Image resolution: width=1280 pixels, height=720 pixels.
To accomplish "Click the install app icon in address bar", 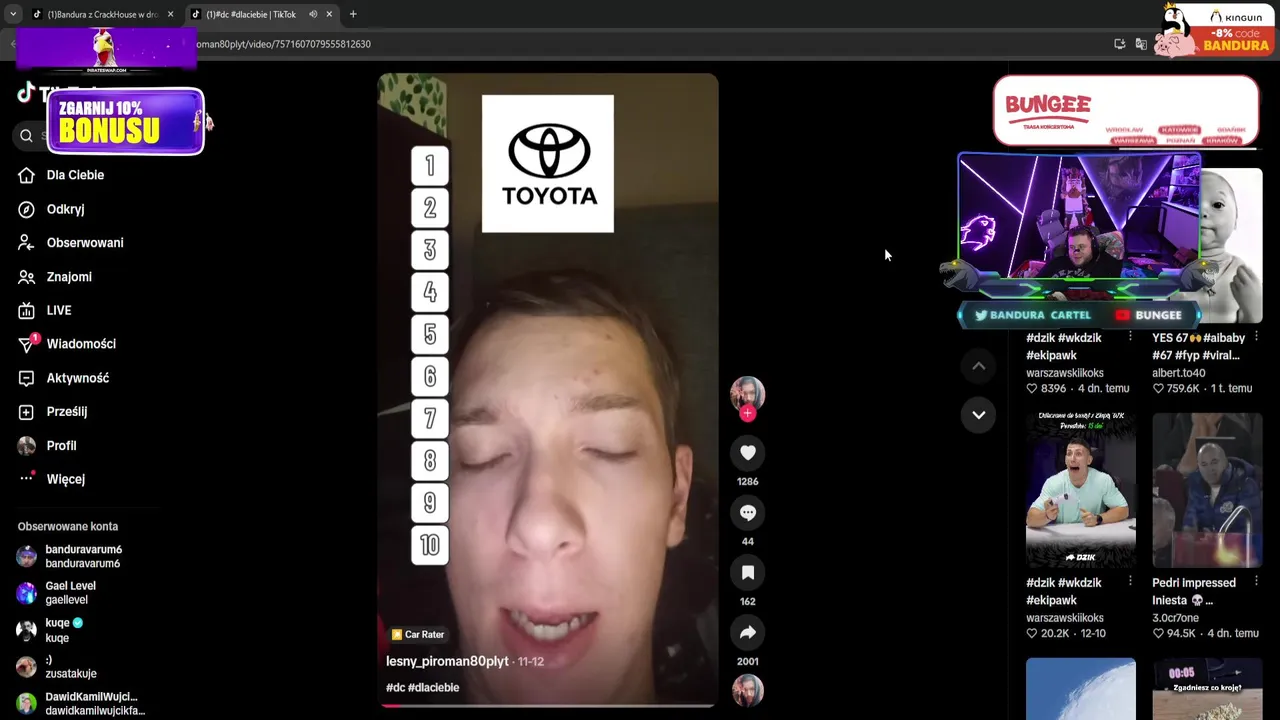I will point(1120,44).
